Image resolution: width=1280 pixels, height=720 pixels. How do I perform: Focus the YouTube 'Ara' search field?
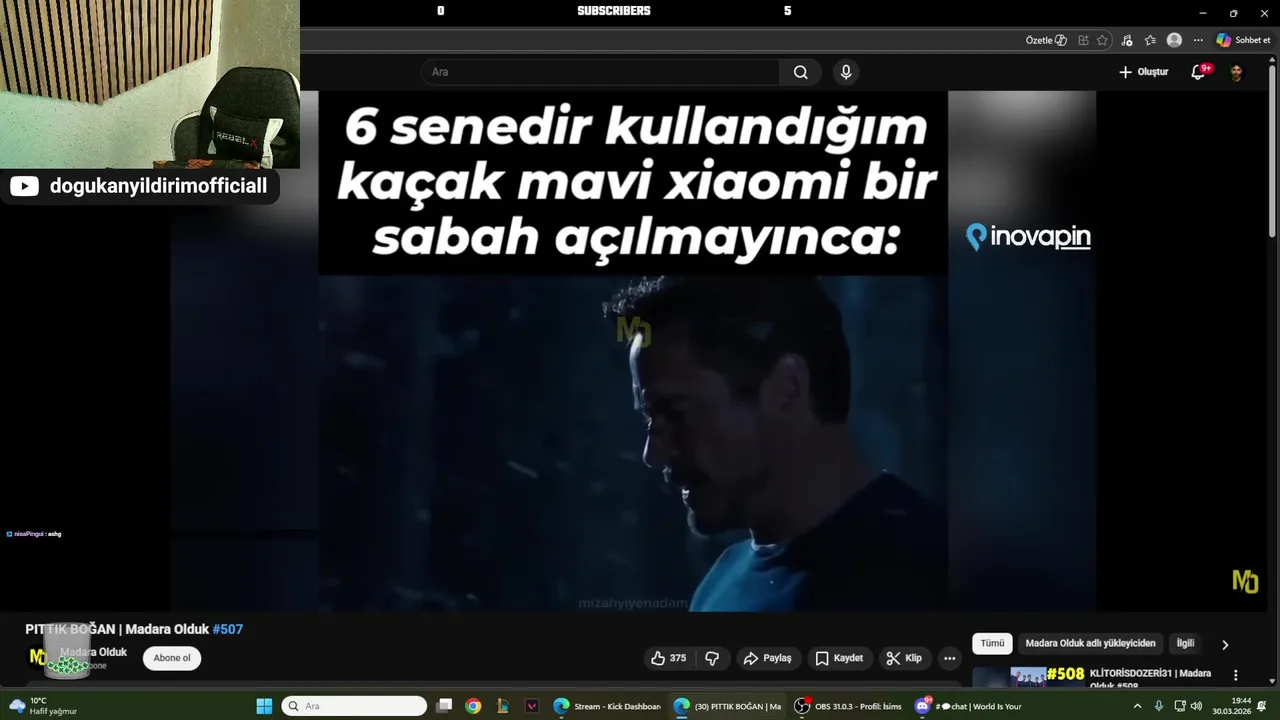[x=600, y=72]
